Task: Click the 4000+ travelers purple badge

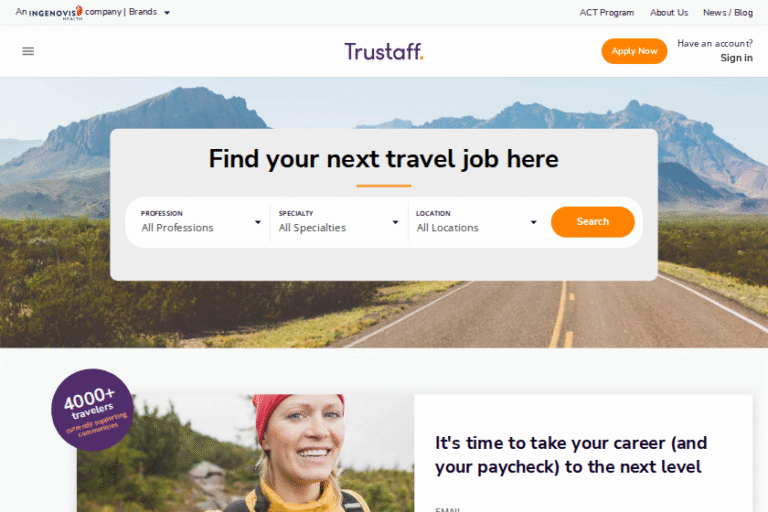Action: pyautogui.click(x=92, y=410)
